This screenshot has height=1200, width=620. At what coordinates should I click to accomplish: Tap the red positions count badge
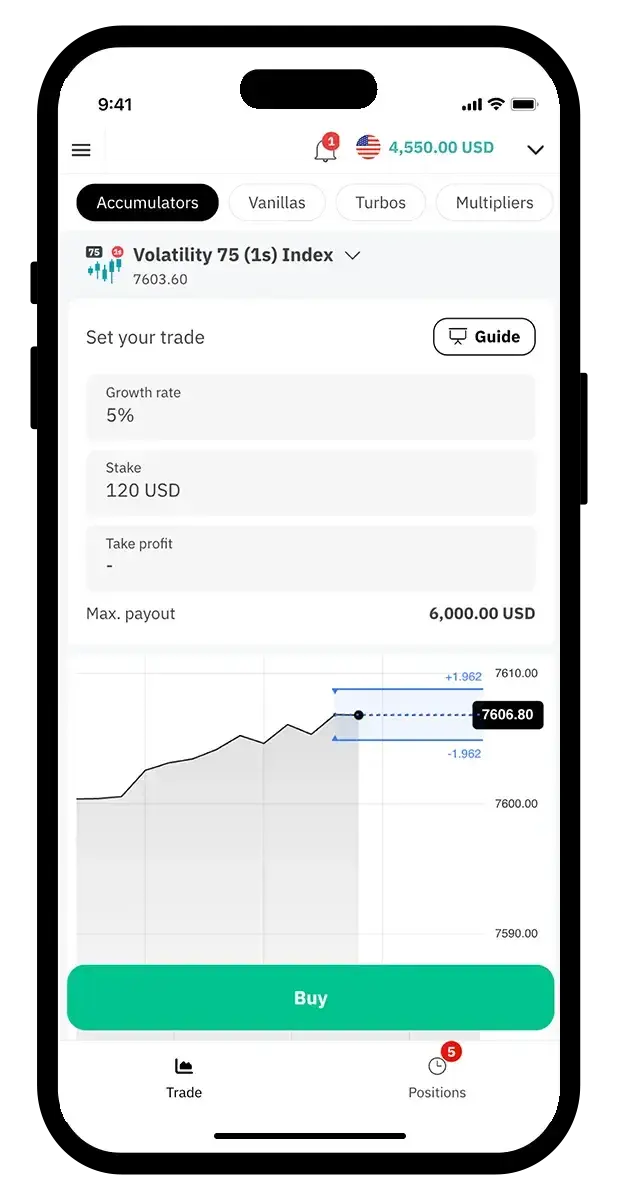tap(451, 1051)
